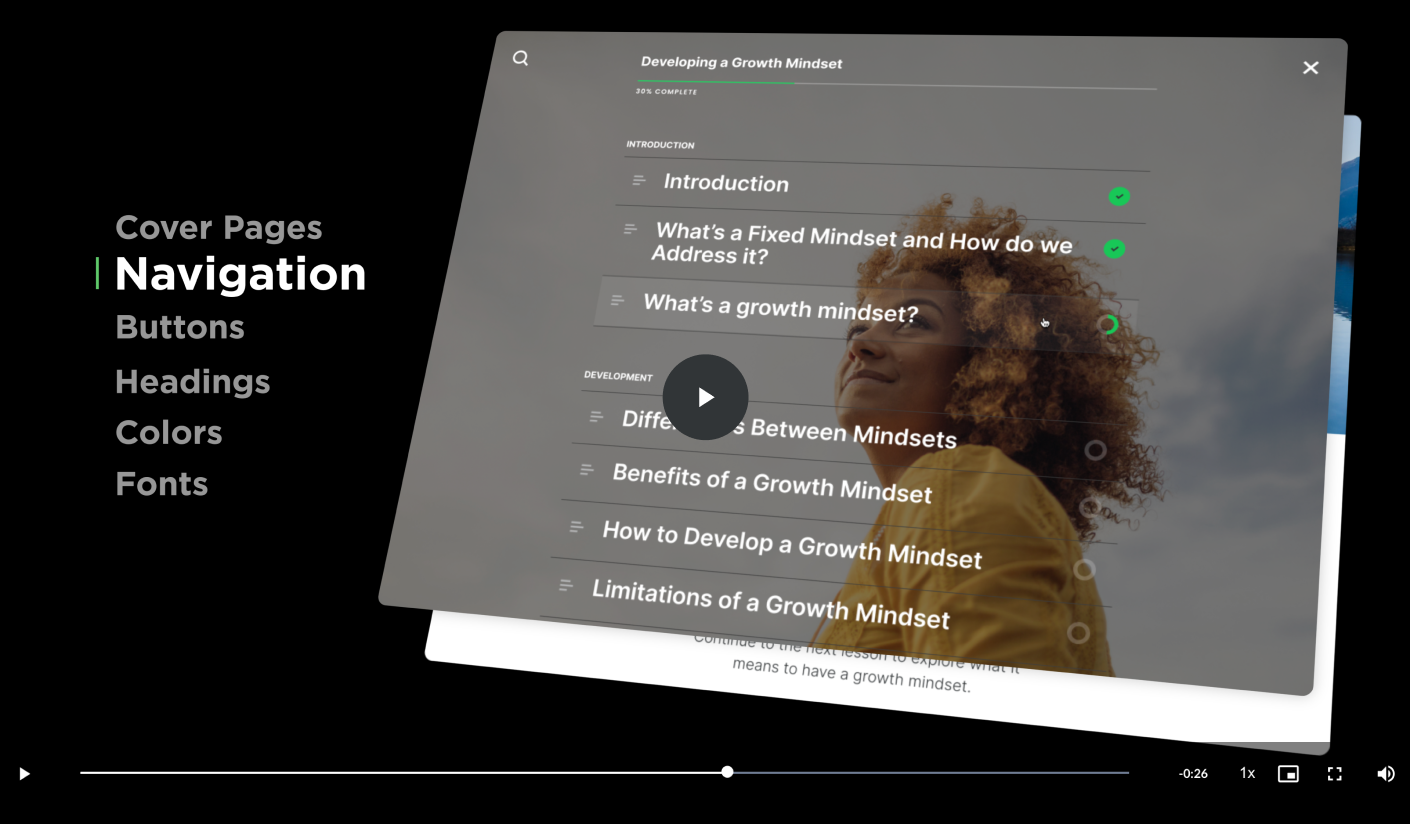Select the Cover Pages menu item
The height and width of the screenshot is (824, 1410).
point(218,227)
